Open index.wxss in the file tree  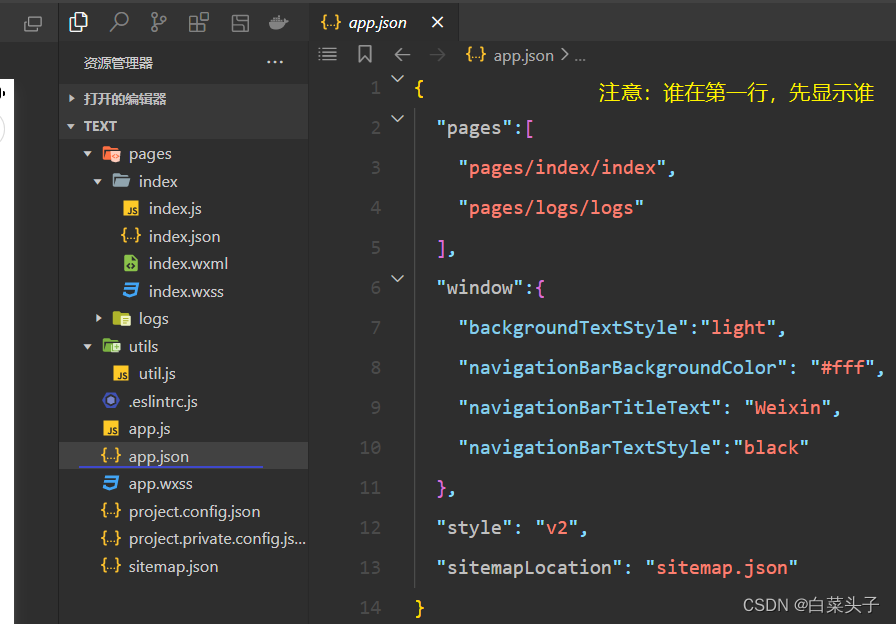pyautogui.click(x=186, y=291)
